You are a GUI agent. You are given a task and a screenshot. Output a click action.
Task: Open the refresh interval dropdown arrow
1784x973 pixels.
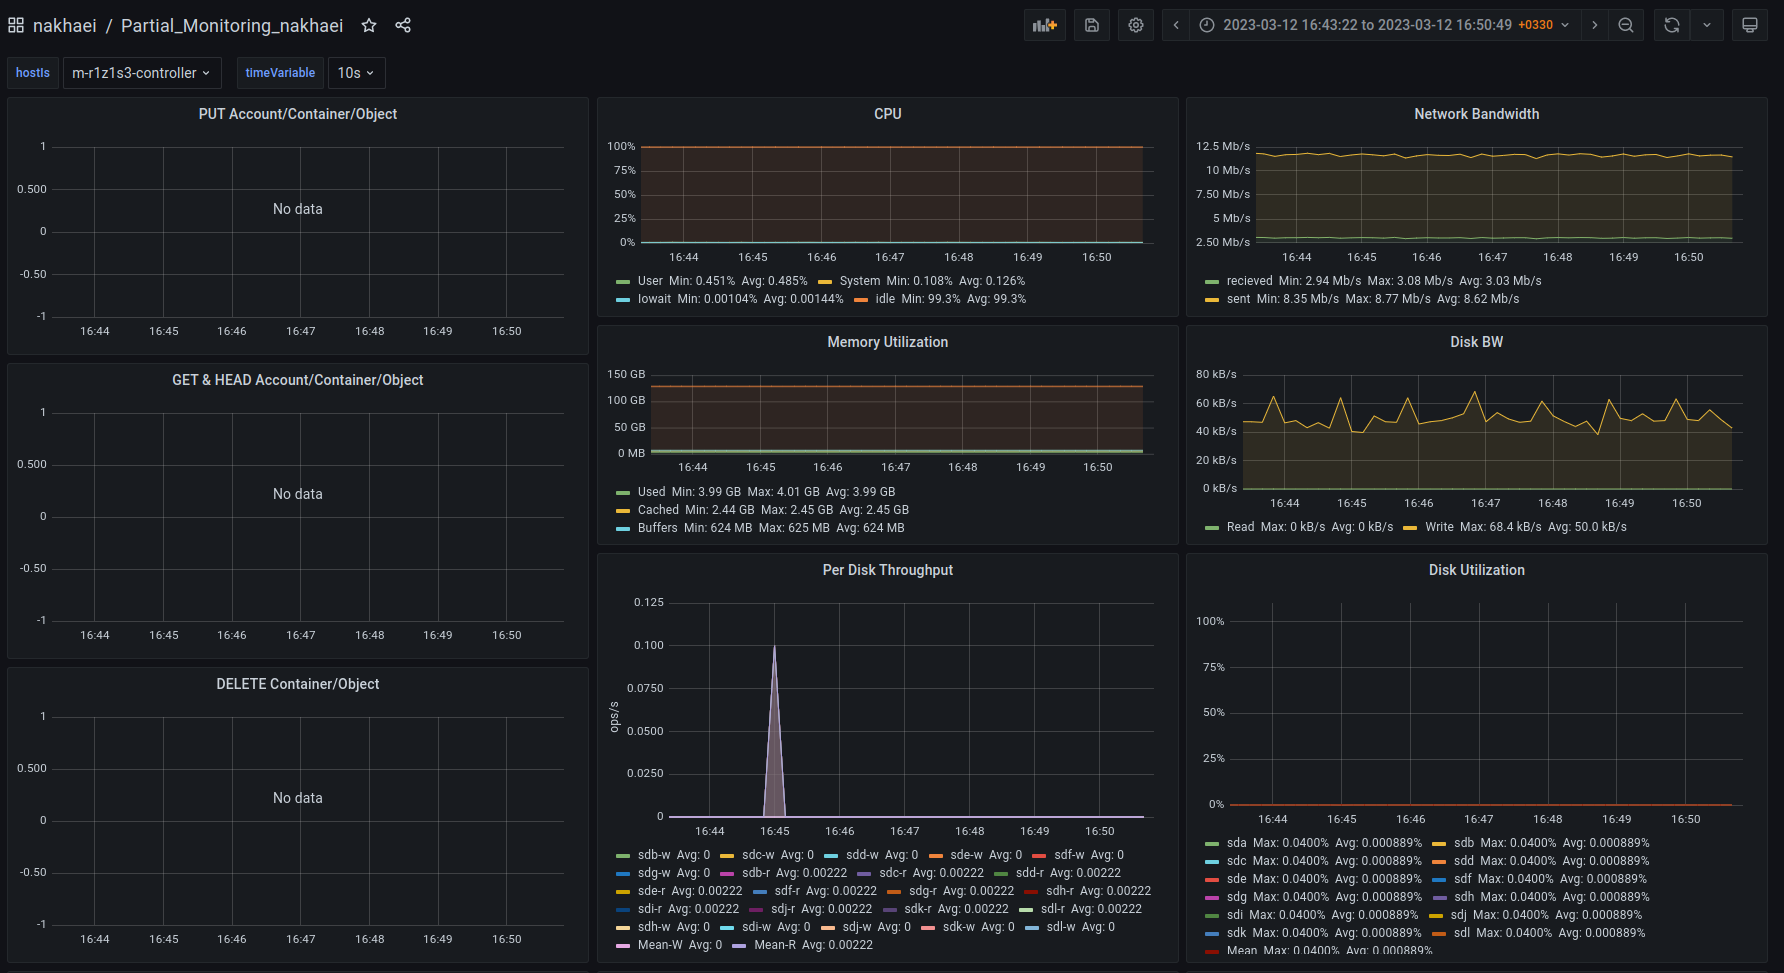click(x=1707, y=25)
